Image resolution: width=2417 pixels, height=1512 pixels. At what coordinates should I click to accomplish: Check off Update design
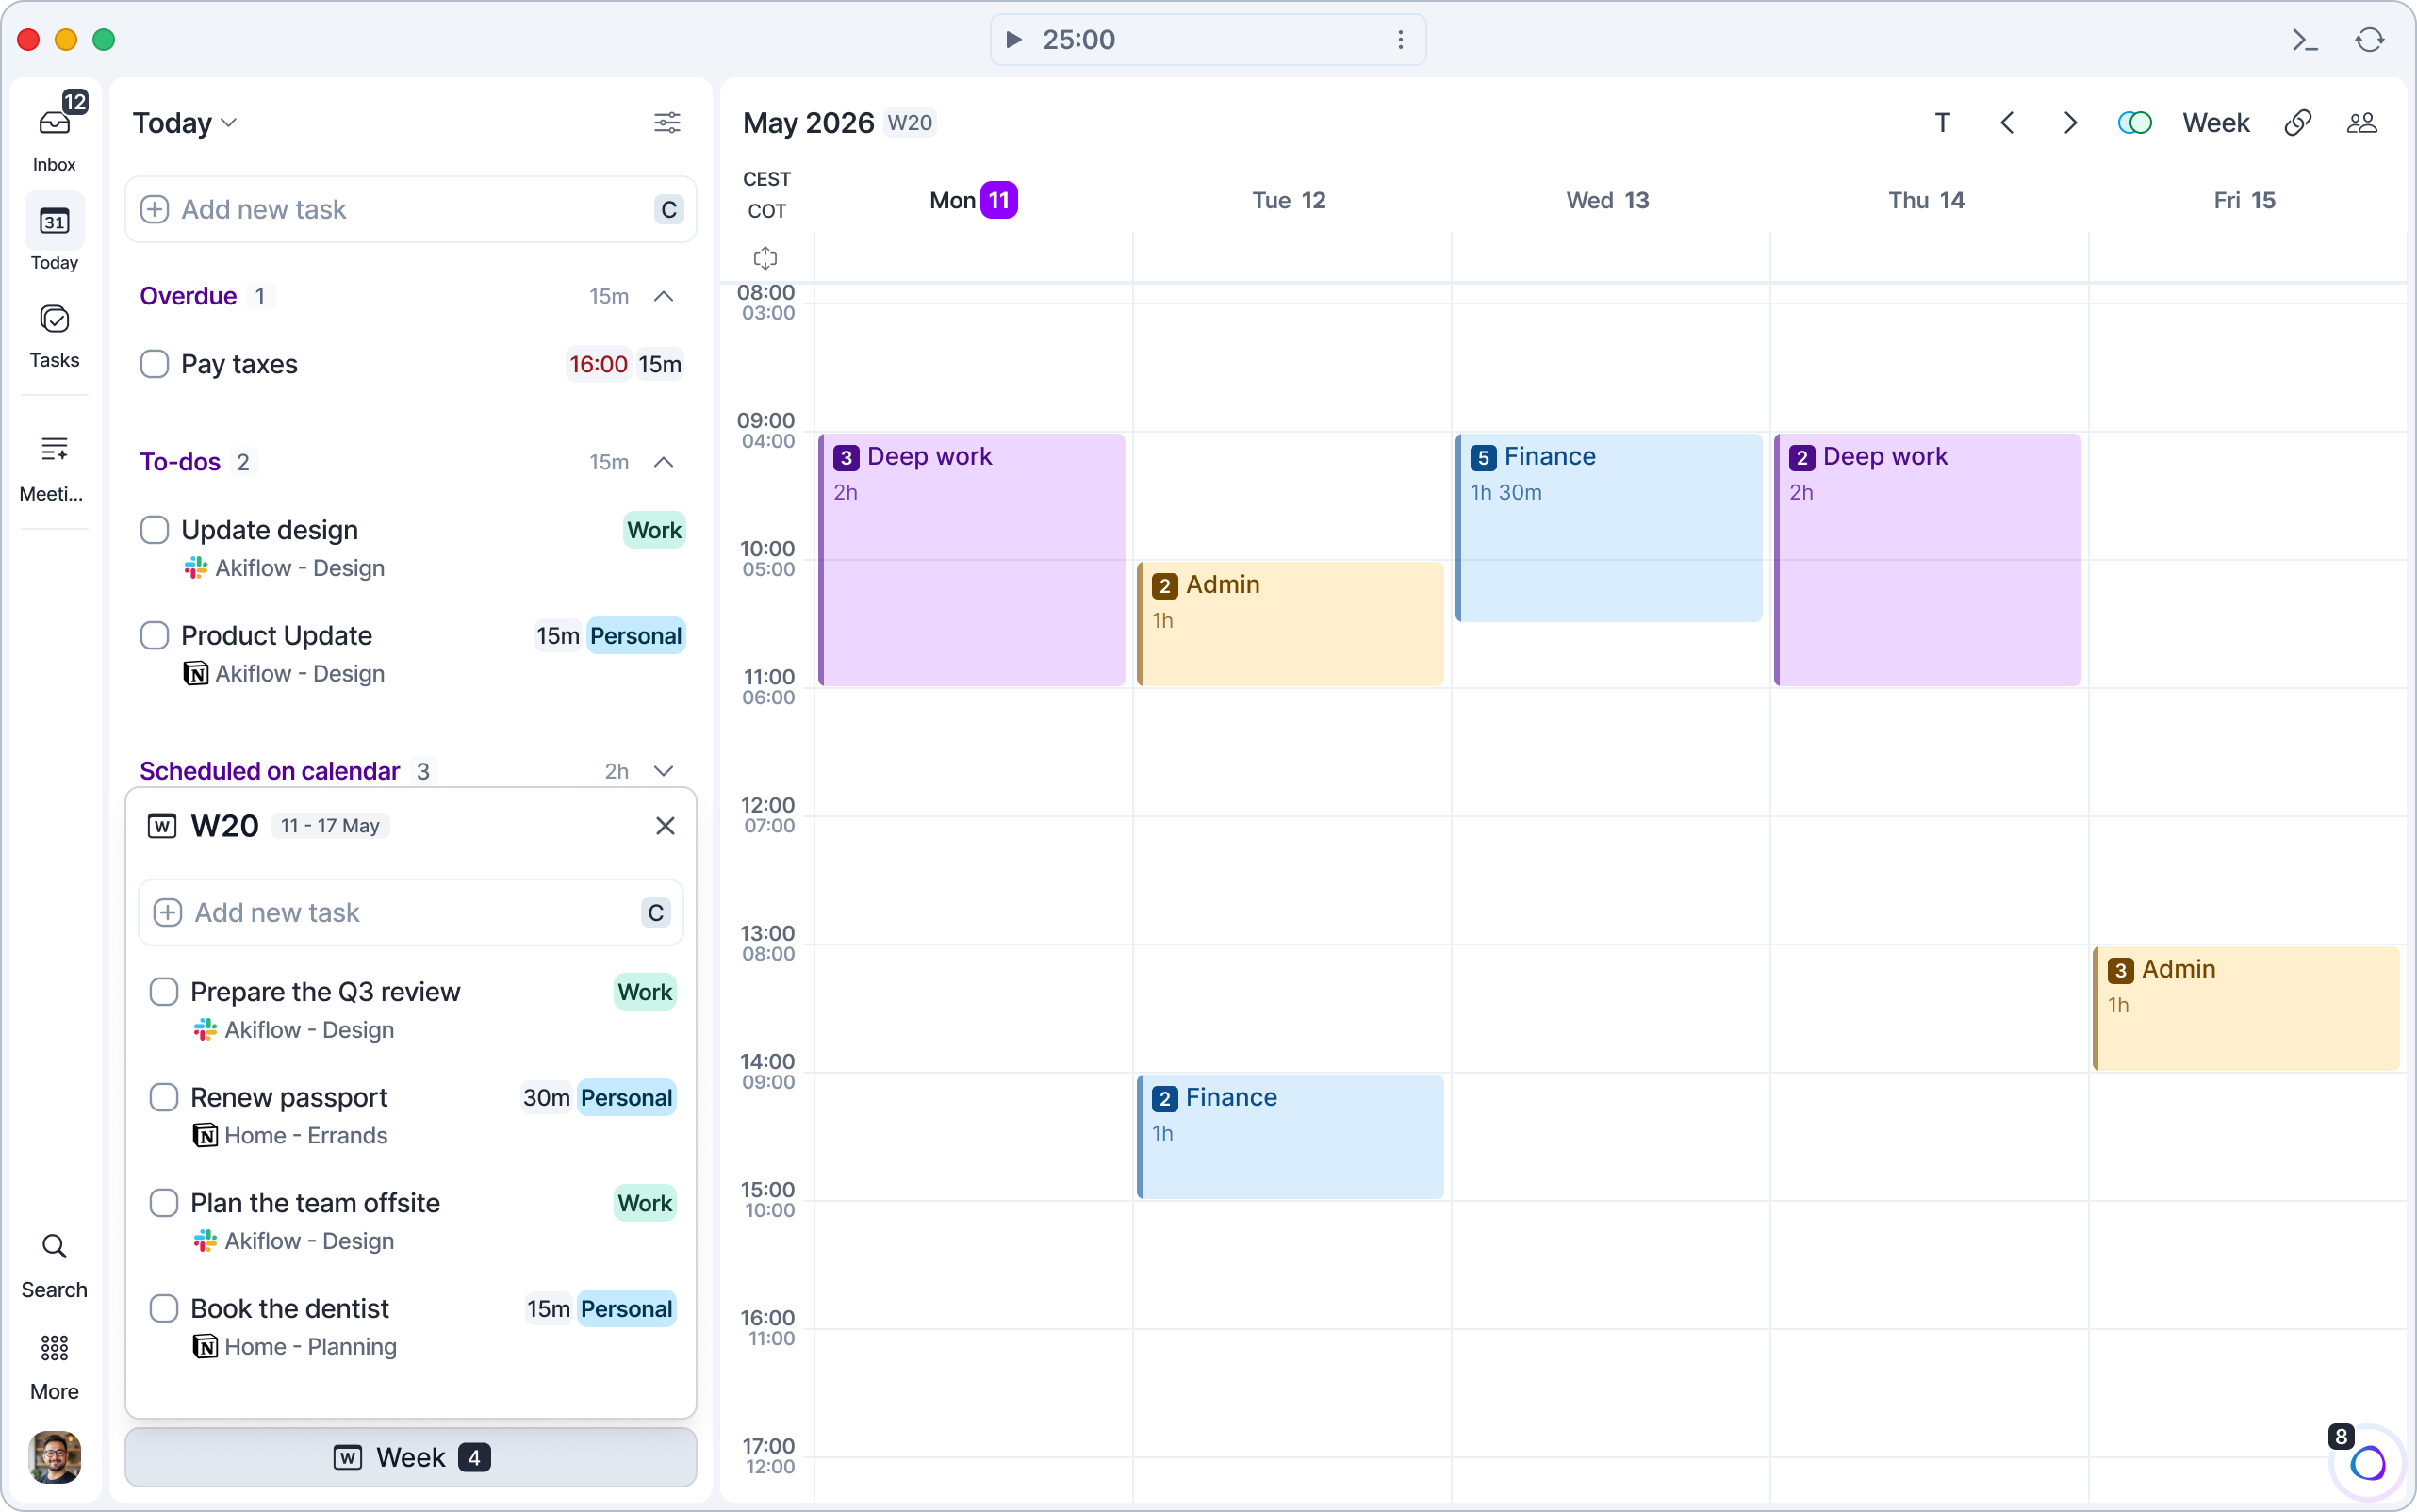tap(154, 530)
